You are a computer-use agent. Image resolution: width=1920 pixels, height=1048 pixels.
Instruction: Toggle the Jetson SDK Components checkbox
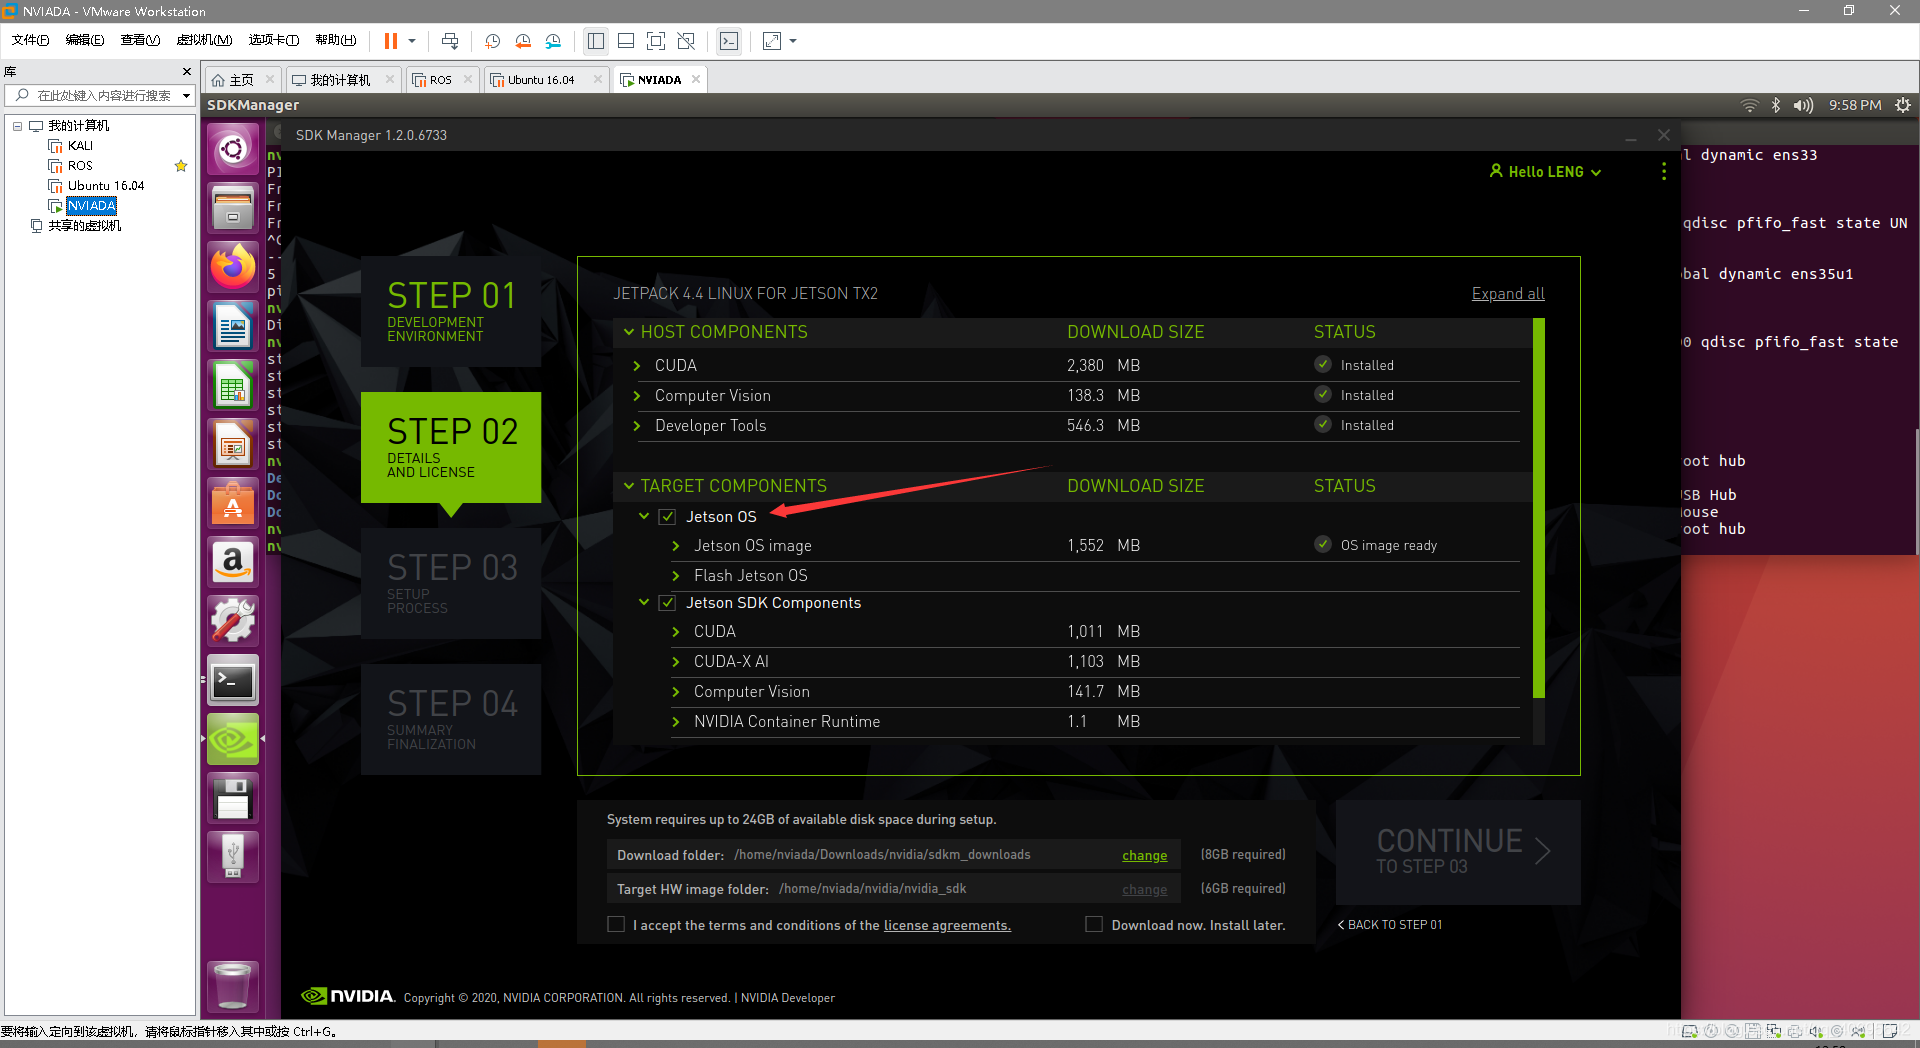pos(667,603)
